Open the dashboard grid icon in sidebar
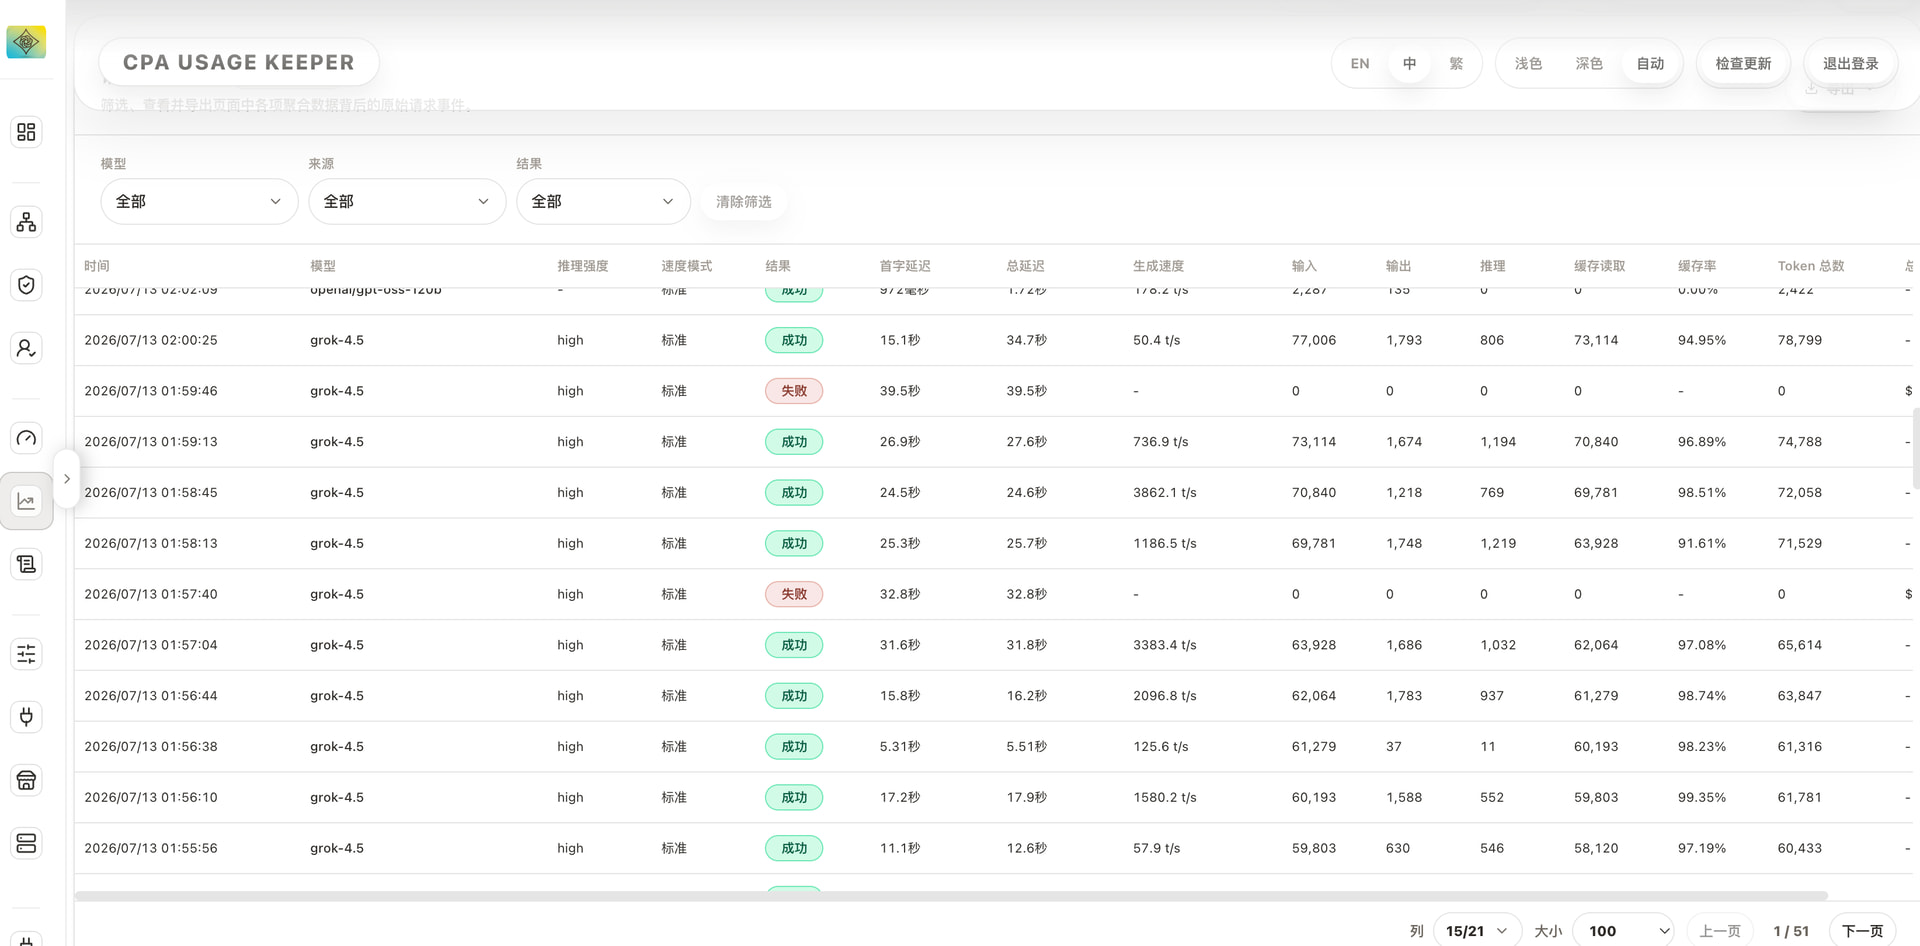 (26, 132)
